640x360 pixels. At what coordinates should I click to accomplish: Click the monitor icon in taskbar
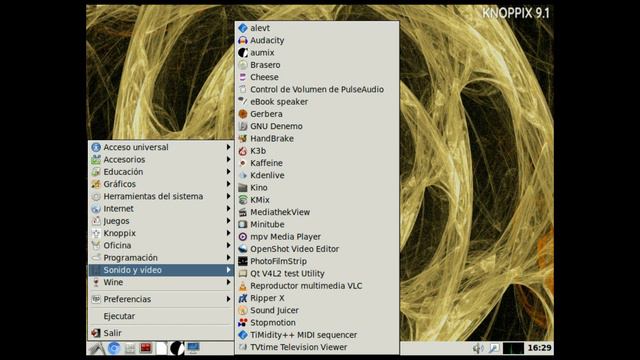[193, 348]
